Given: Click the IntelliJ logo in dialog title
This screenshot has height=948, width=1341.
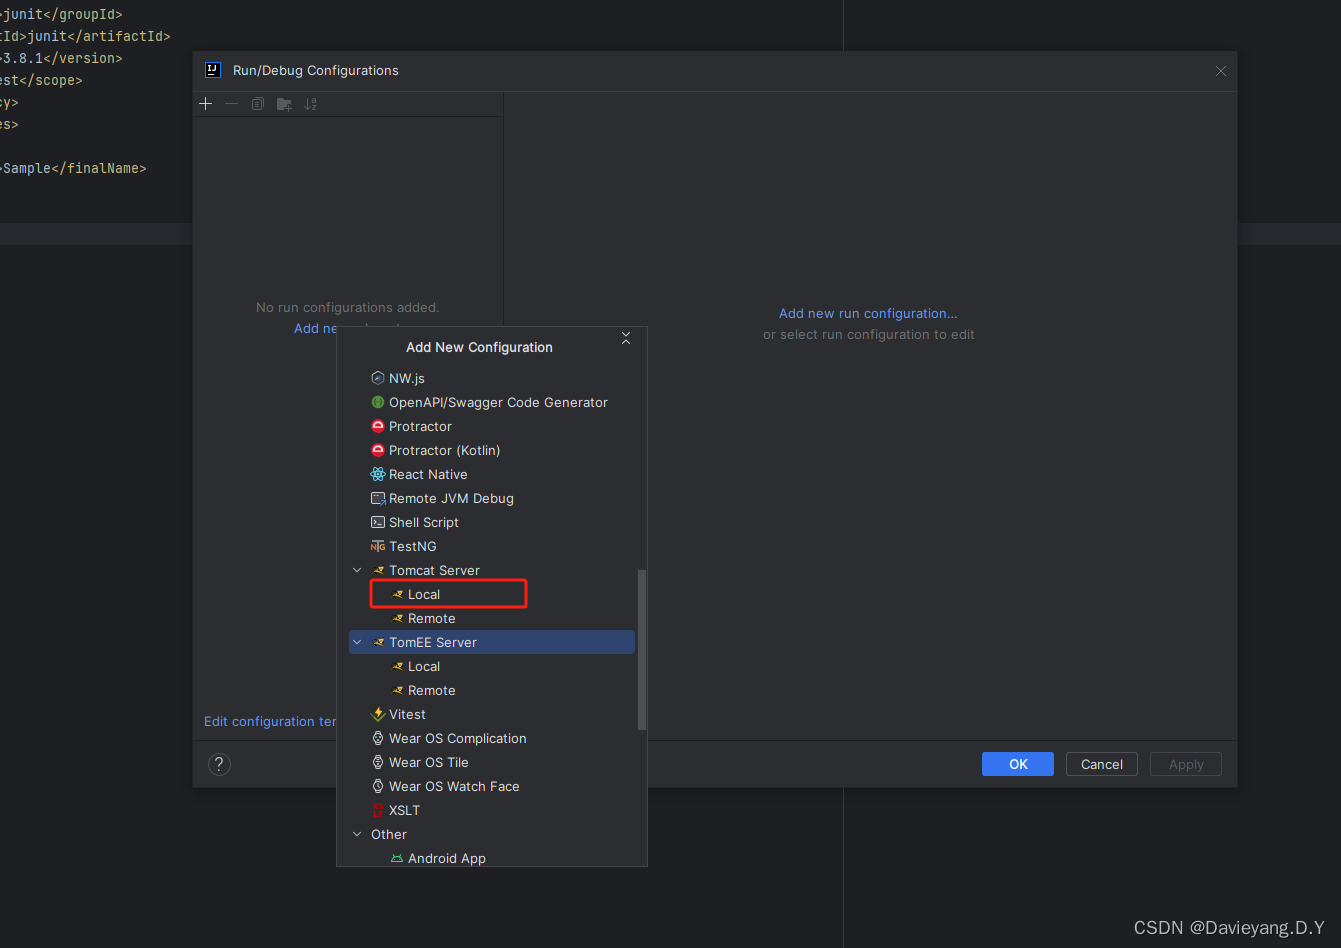Looking at the screenshot, I should click(x=213, y=70).
